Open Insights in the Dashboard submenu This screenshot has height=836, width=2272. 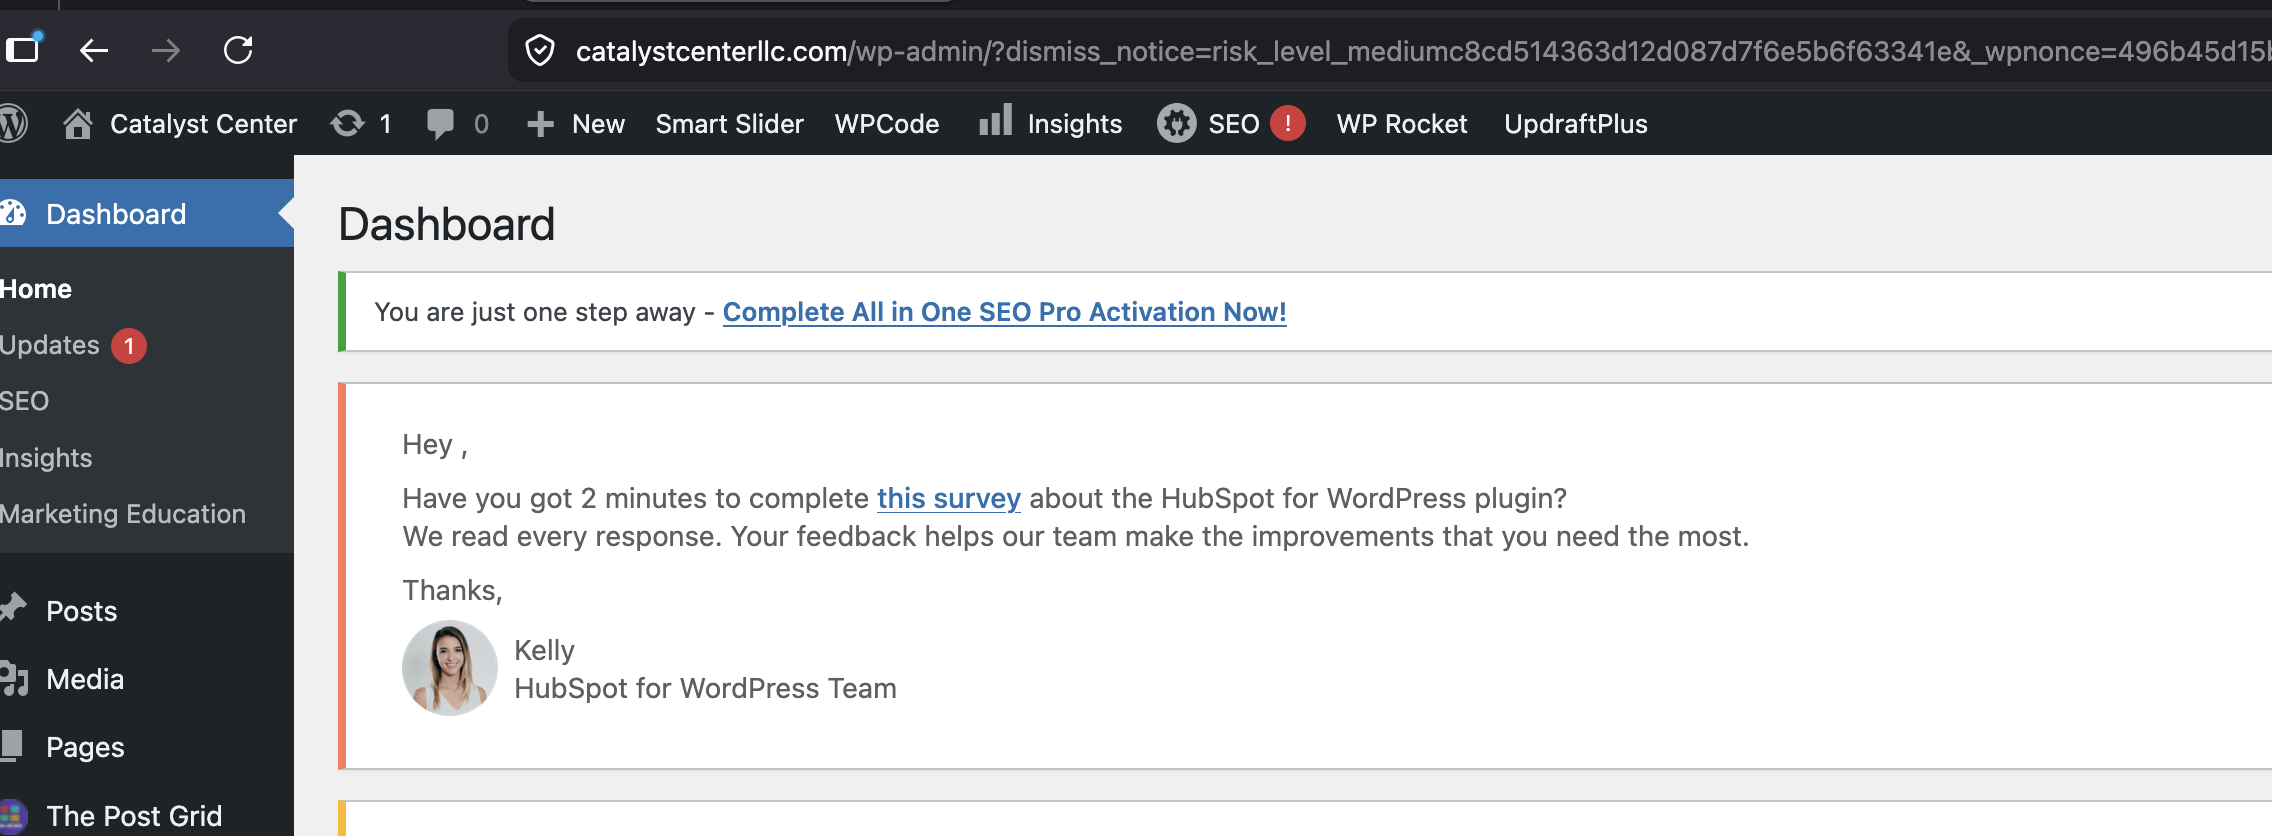click(46, 458)
